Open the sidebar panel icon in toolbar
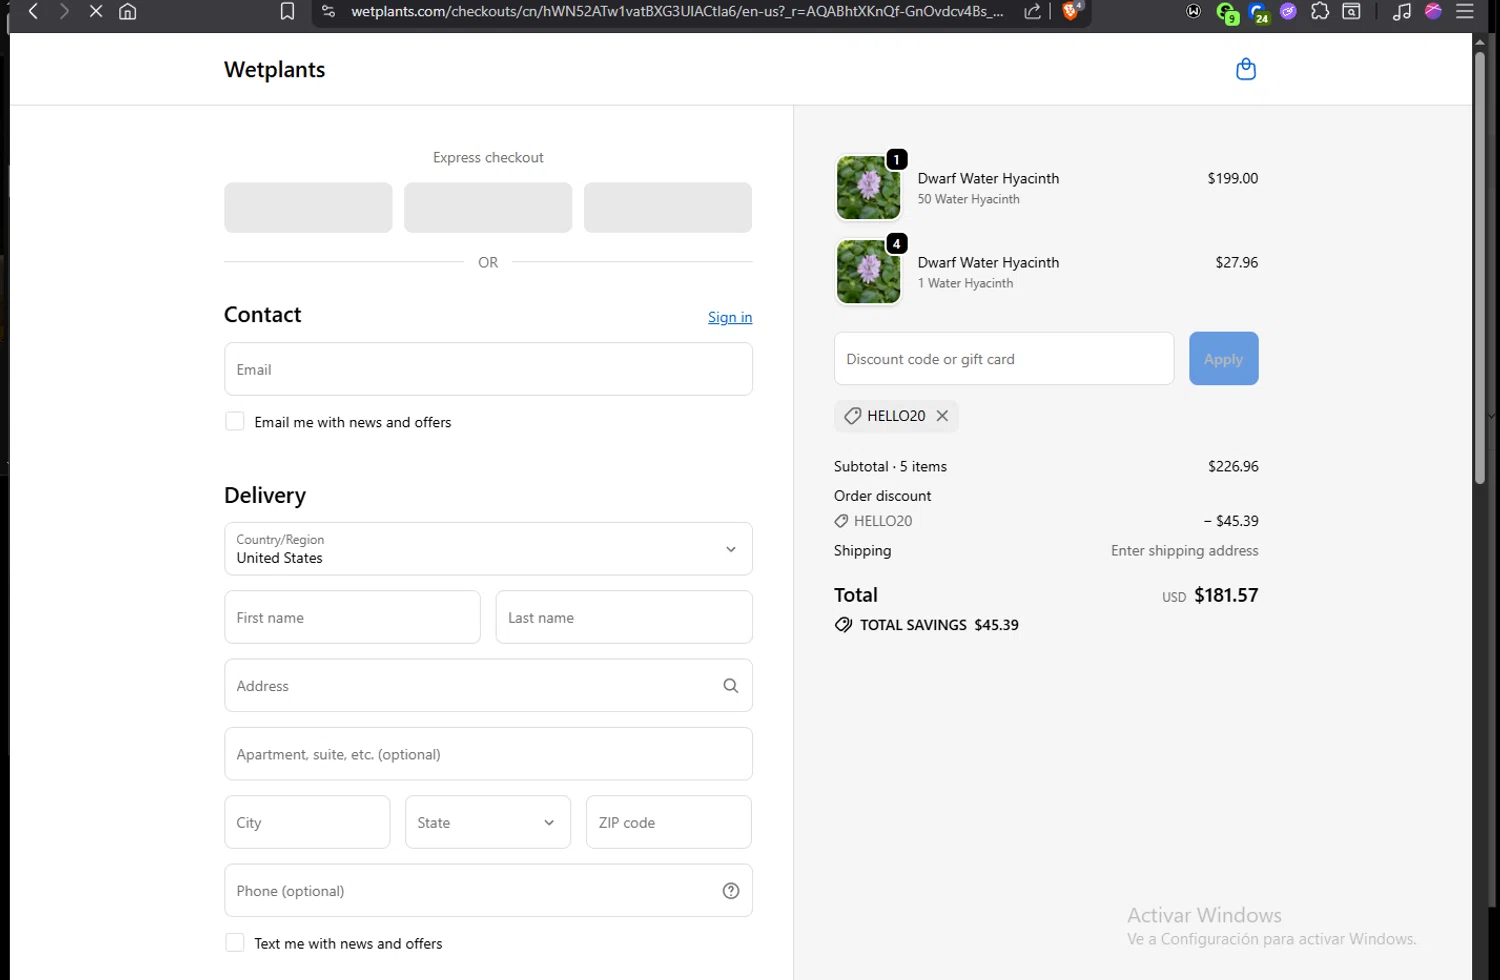The image size is (1500, 980). [x=1351, y=11]
